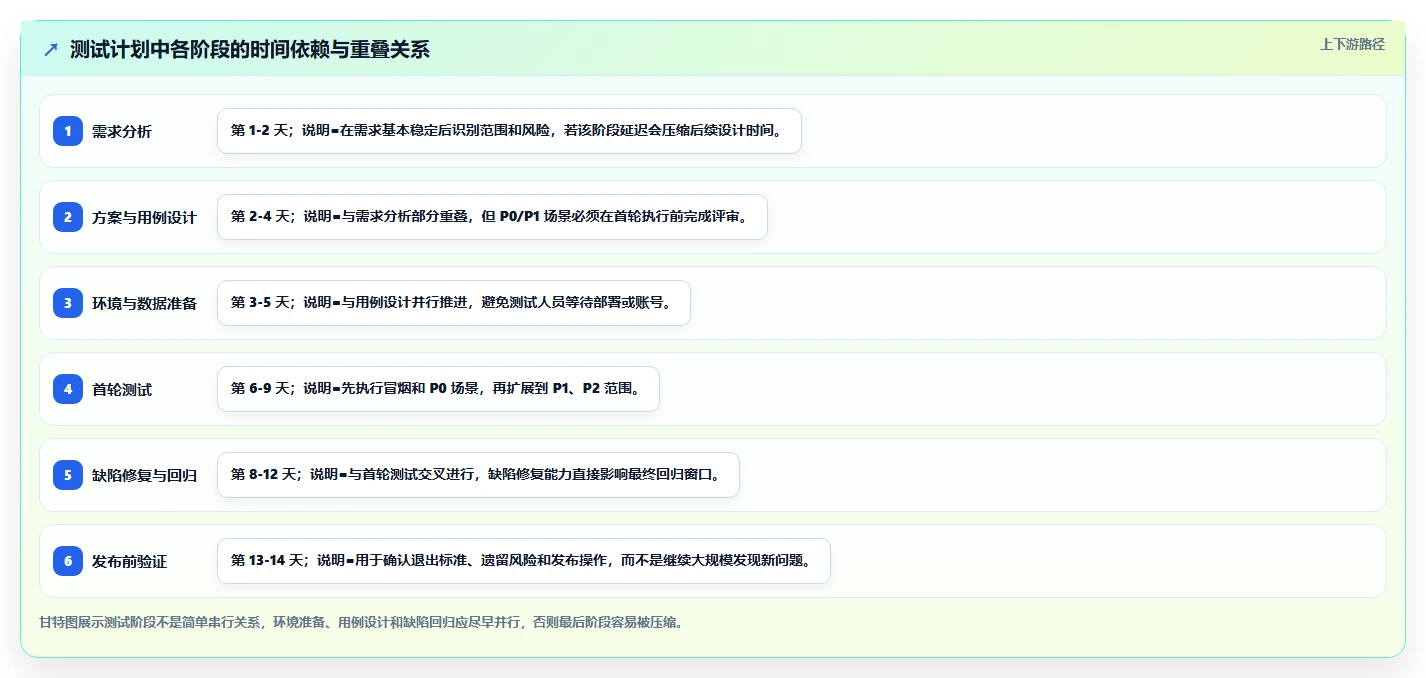
Task: Select the 缺陷修复与回归 stage label
Action: (144, 475)
